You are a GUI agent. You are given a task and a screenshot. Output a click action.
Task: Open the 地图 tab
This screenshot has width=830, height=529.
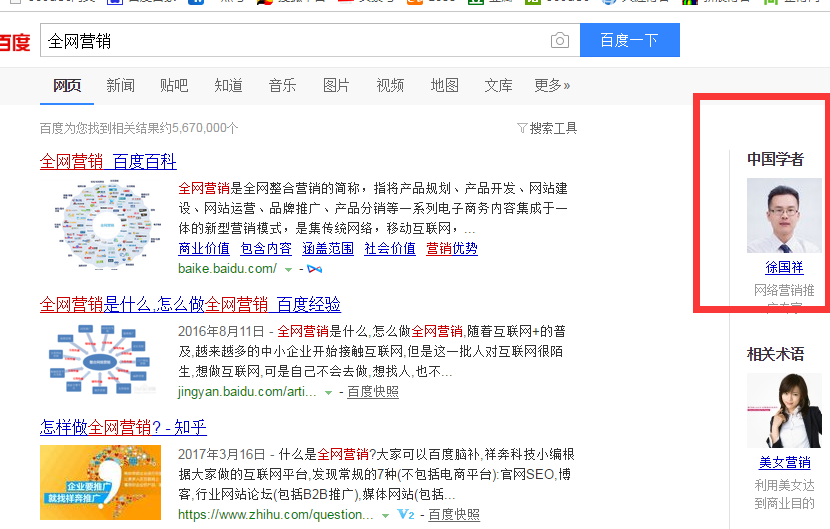pos(444,85)
